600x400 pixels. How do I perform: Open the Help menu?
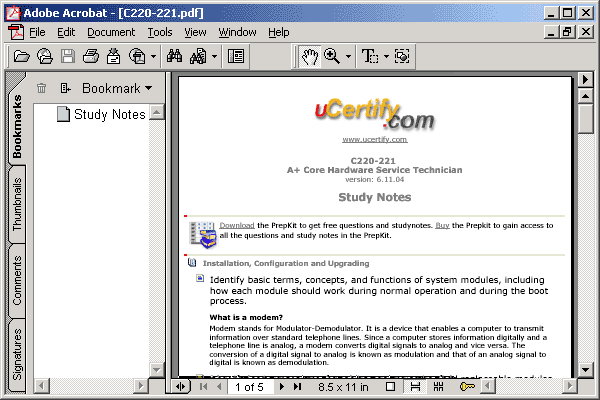[x=279, y=32]
